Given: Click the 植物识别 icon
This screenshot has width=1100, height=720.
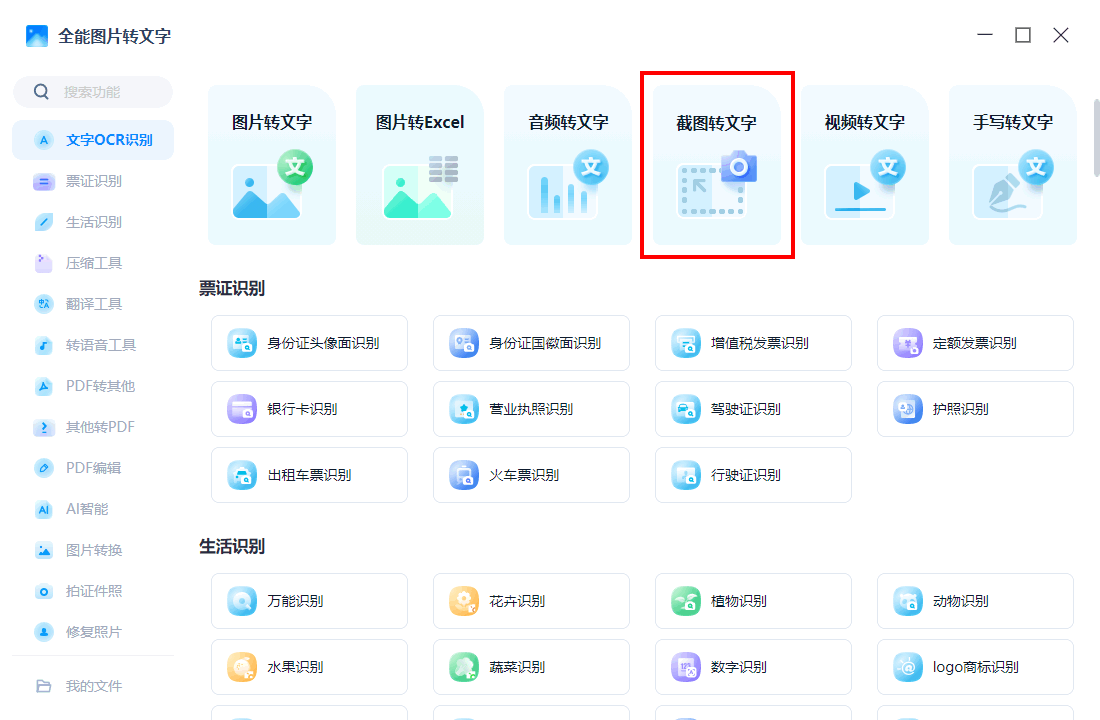Looking at the screenshot, I should pos(685,601).
